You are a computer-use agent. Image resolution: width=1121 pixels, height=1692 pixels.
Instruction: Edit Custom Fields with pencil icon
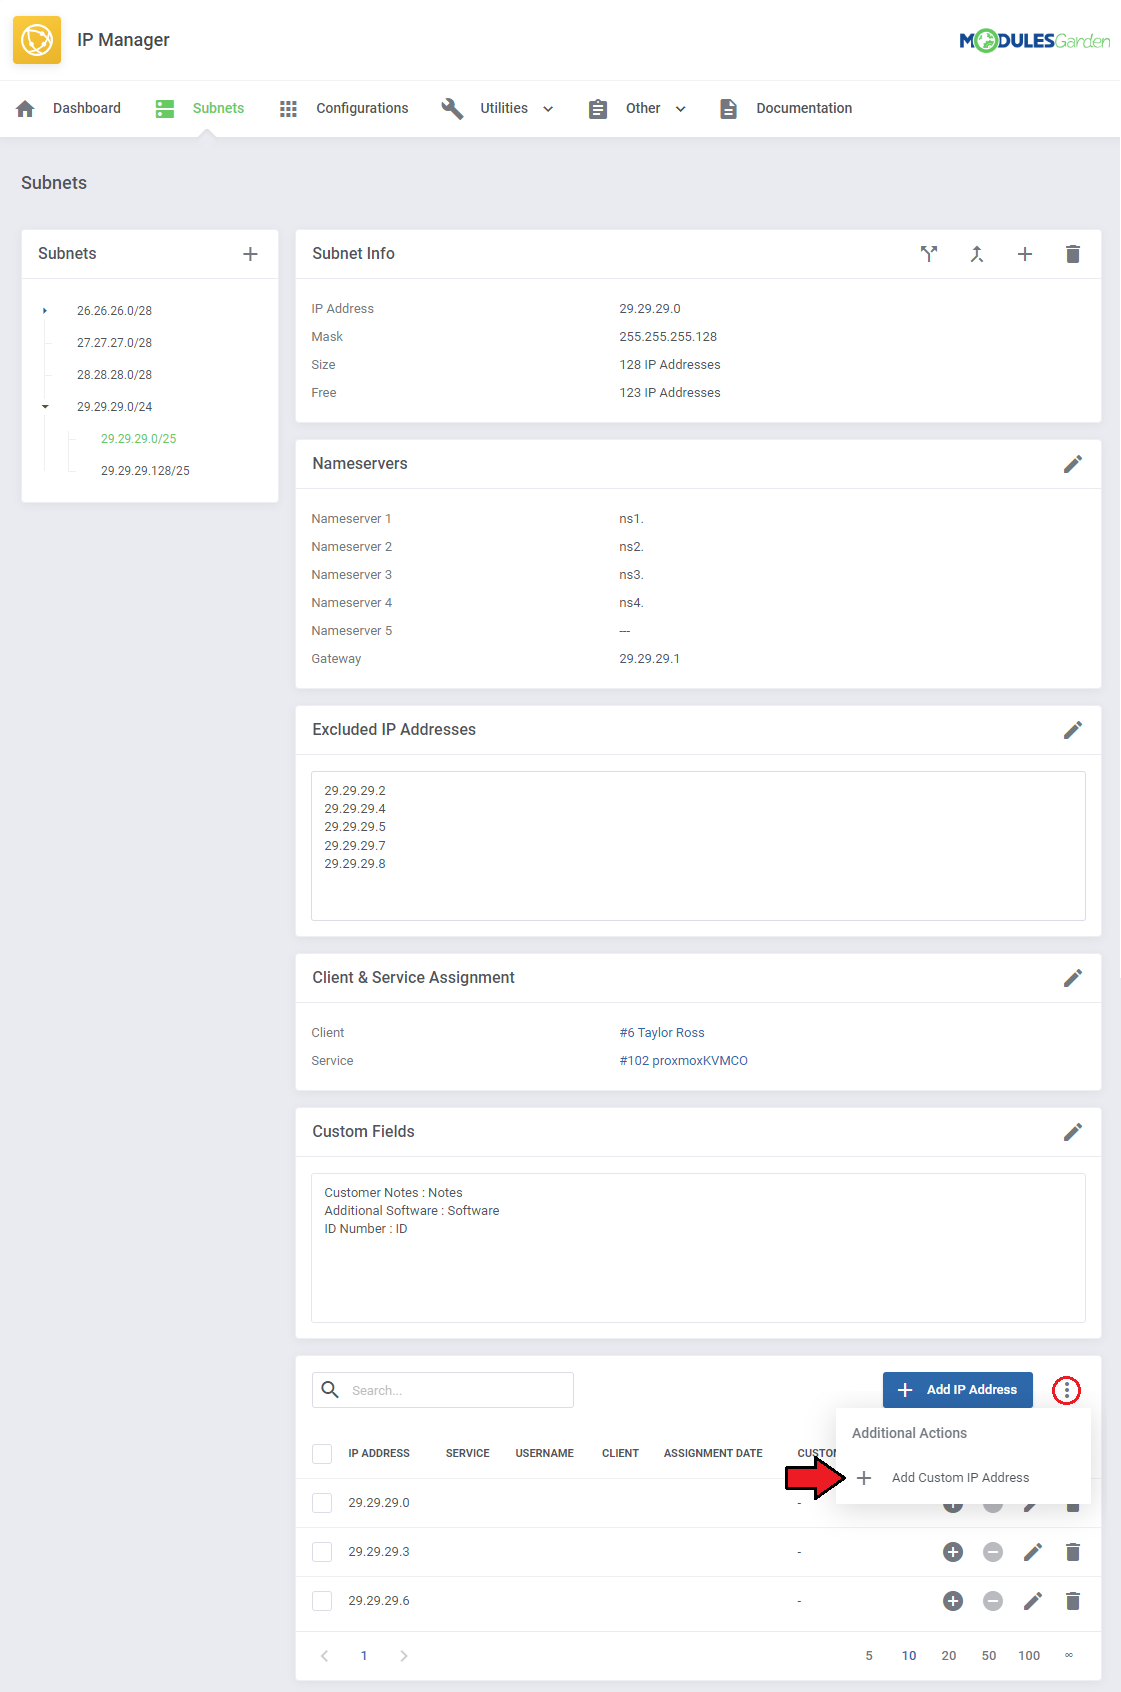click(1073, 1132)
